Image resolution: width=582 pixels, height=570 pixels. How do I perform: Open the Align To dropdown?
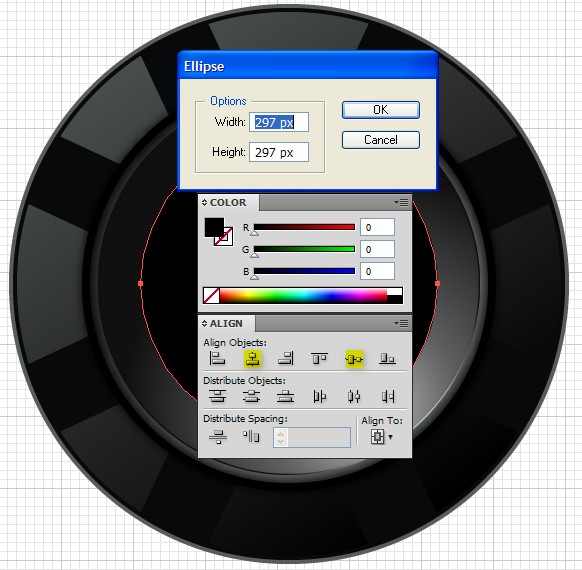(382, 437)
